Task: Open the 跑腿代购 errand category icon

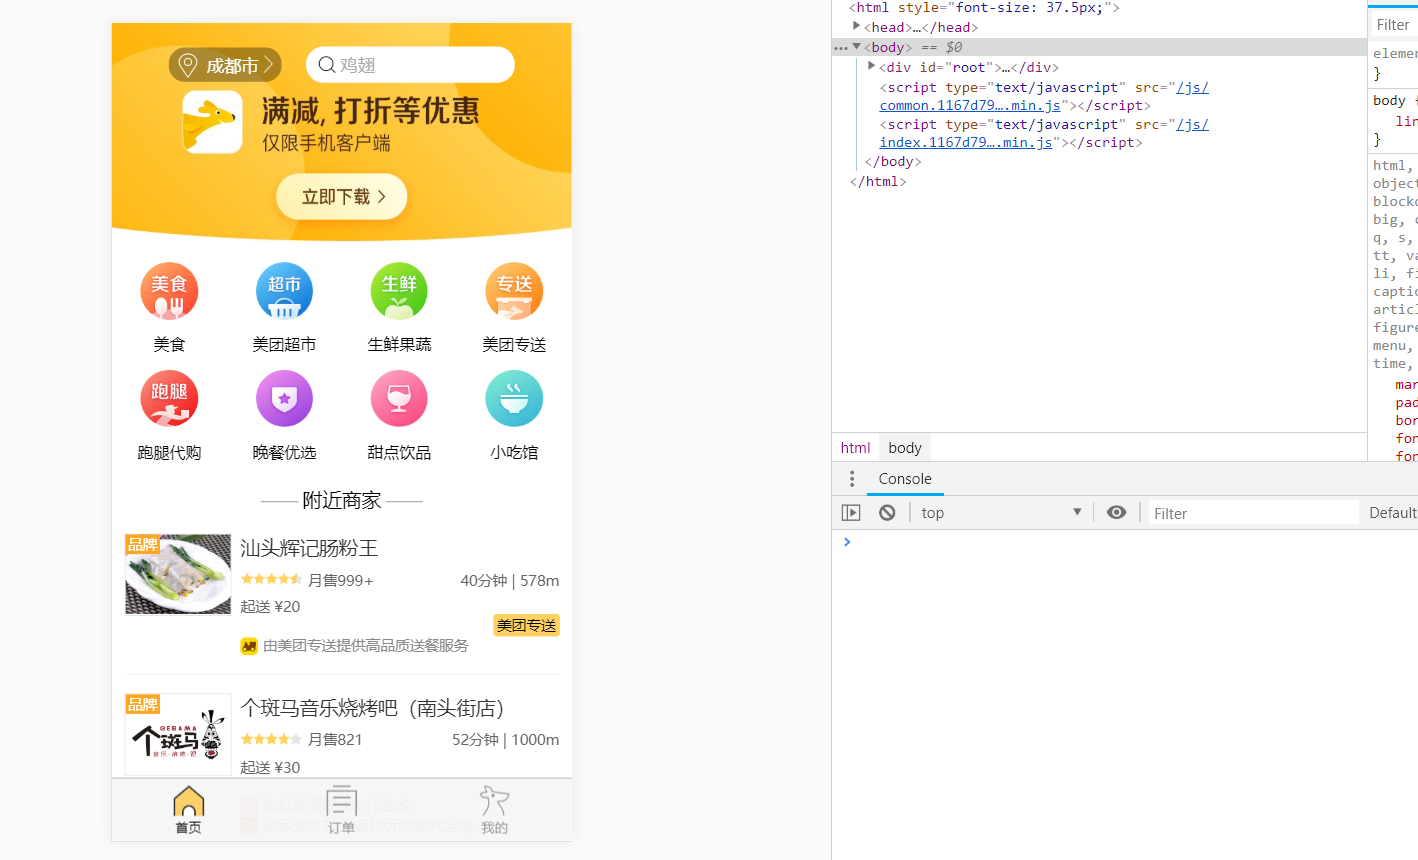Action: [169, 399]
